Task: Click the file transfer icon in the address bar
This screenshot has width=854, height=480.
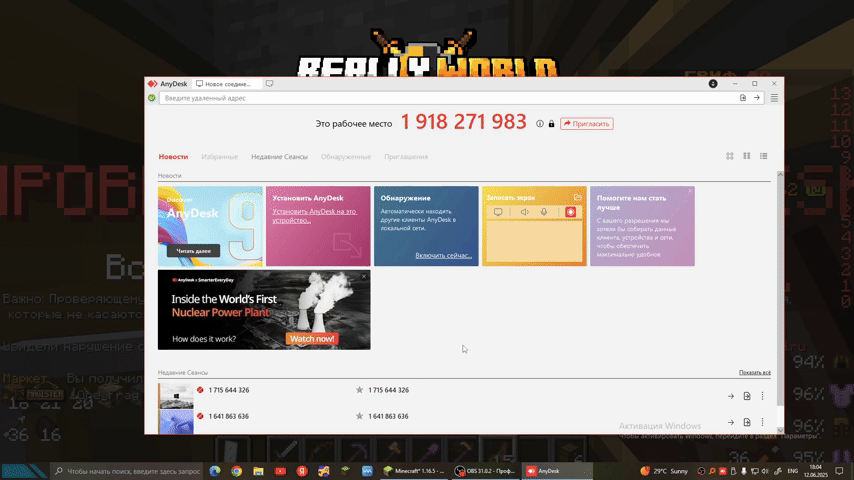Action: point(743,98)
